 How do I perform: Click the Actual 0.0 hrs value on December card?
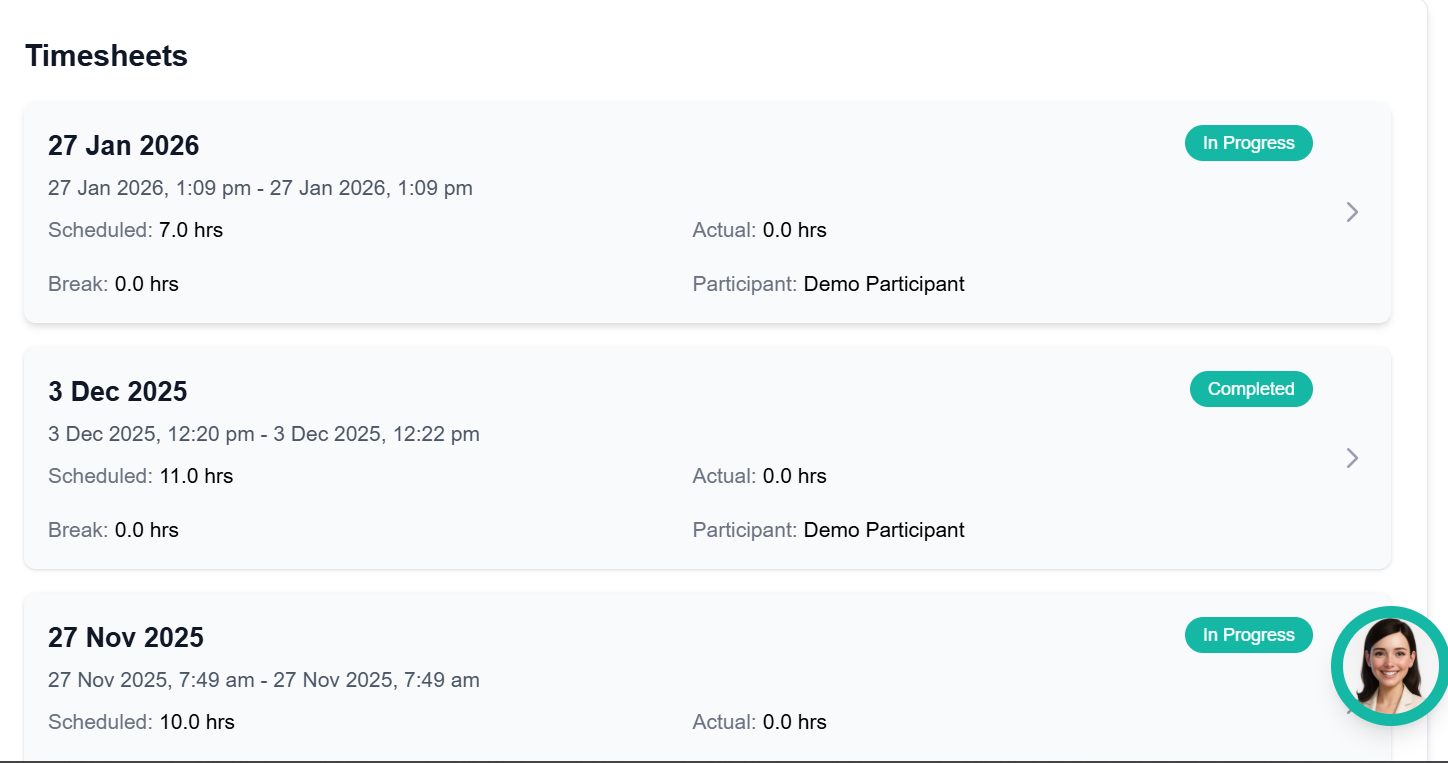(x=796, y=476)
